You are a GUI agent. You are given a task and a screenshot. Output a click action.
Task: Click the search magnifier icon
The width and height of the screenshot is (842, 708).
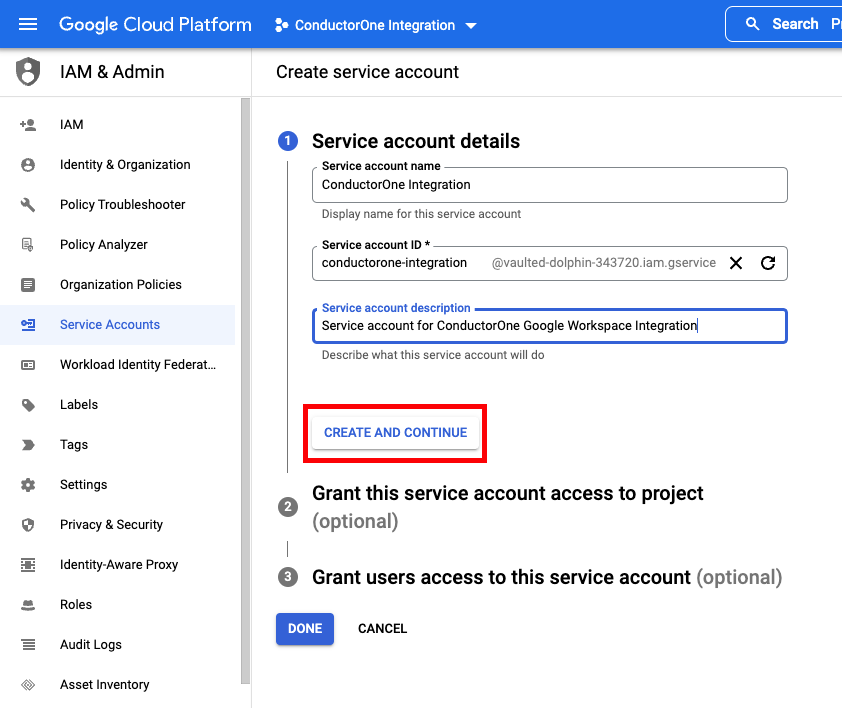point(752,24)
